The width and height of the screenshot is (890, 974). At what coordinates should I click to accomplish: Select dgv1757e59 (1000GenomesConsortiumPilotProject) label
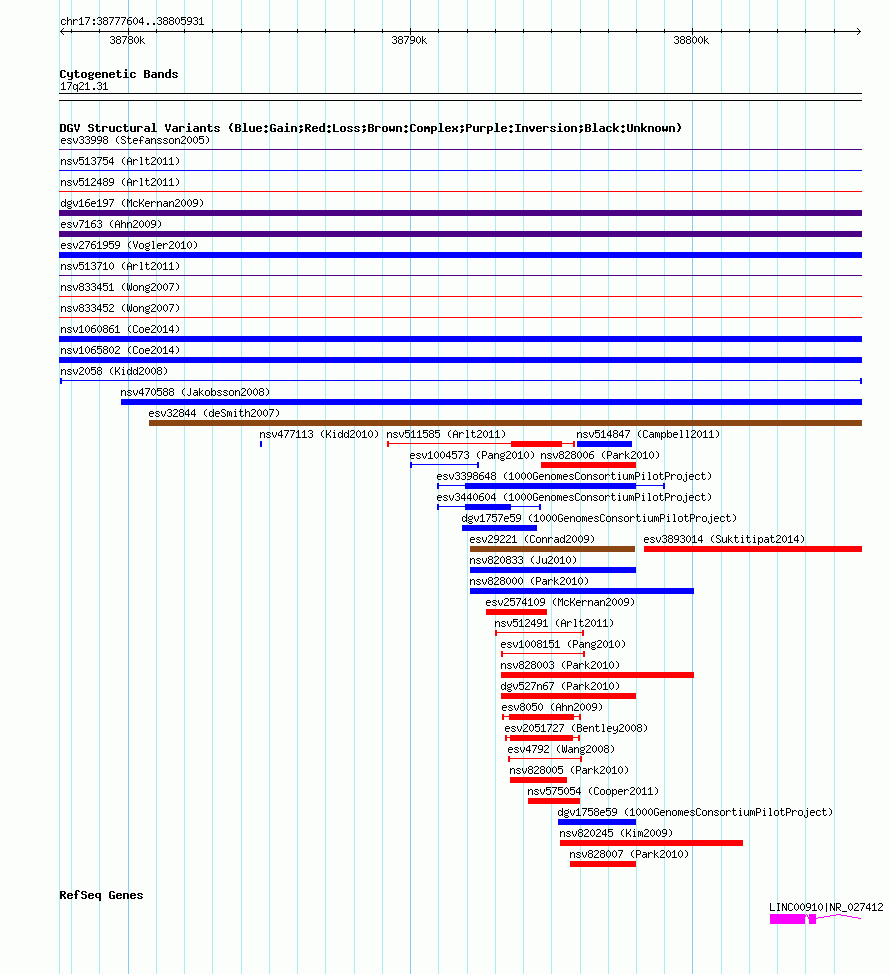pos(599,519)
